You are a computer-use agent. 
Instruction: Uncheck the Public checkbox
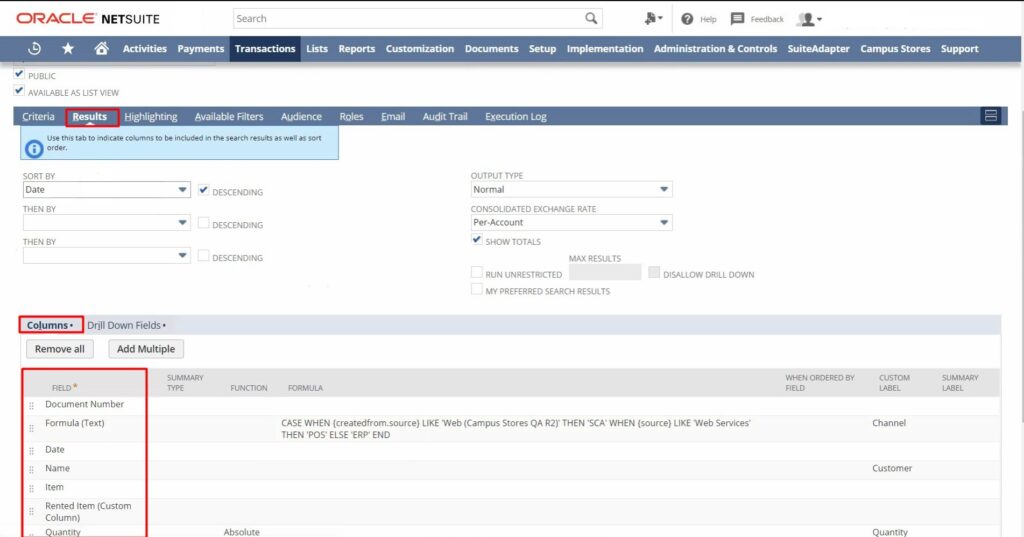tap(19, 74)
